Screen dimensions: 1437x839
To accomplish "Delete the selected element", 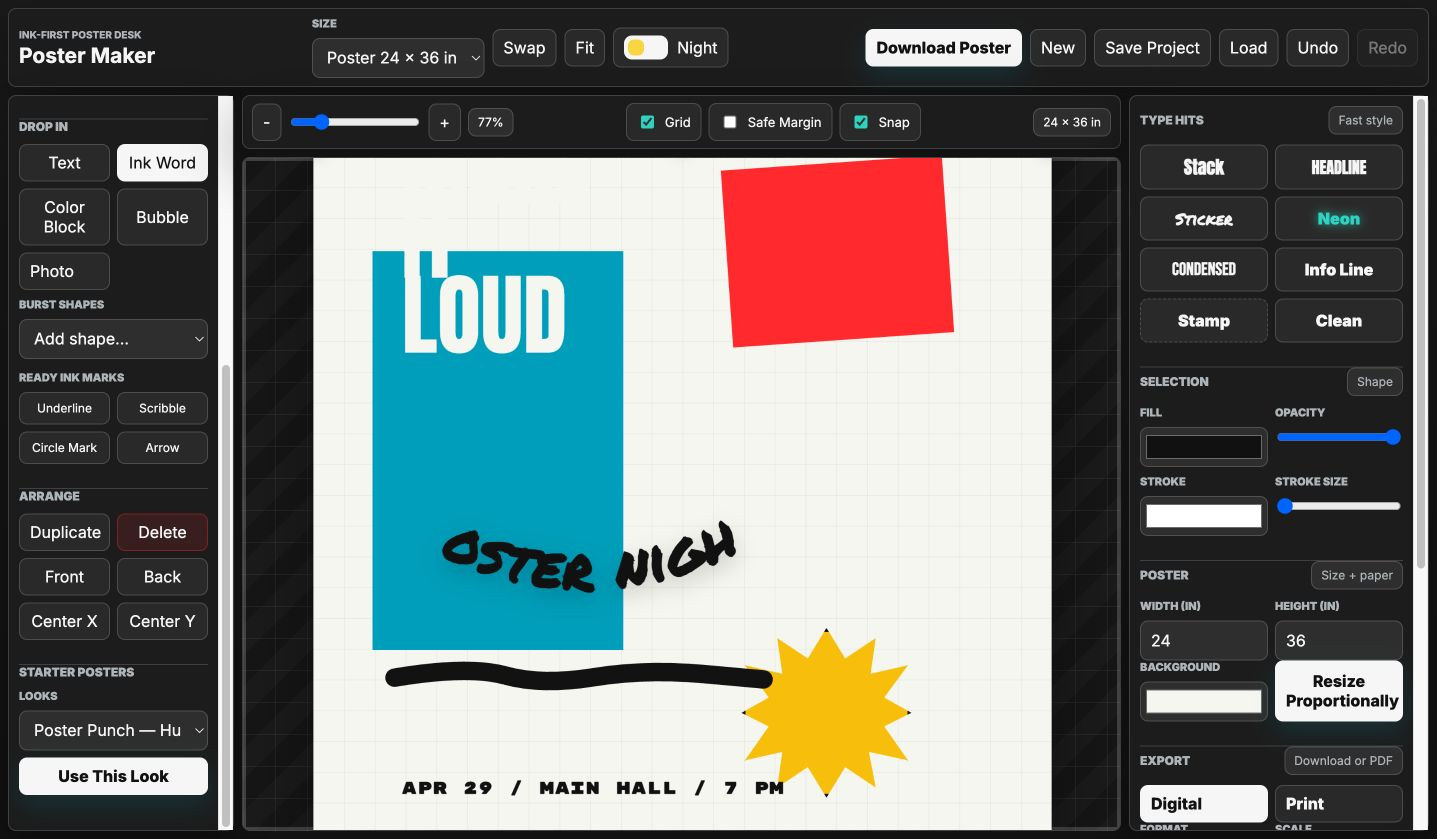I will point(162,532).
